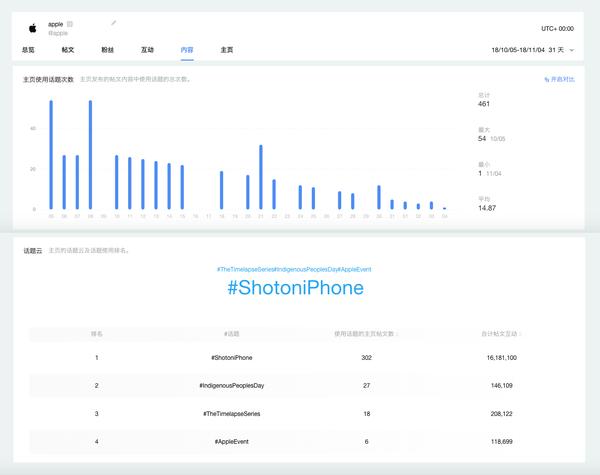The height and width of the screenshot is (475, 600).
Task: Click the 开启对比 compare link
Action: pos(559,79)
